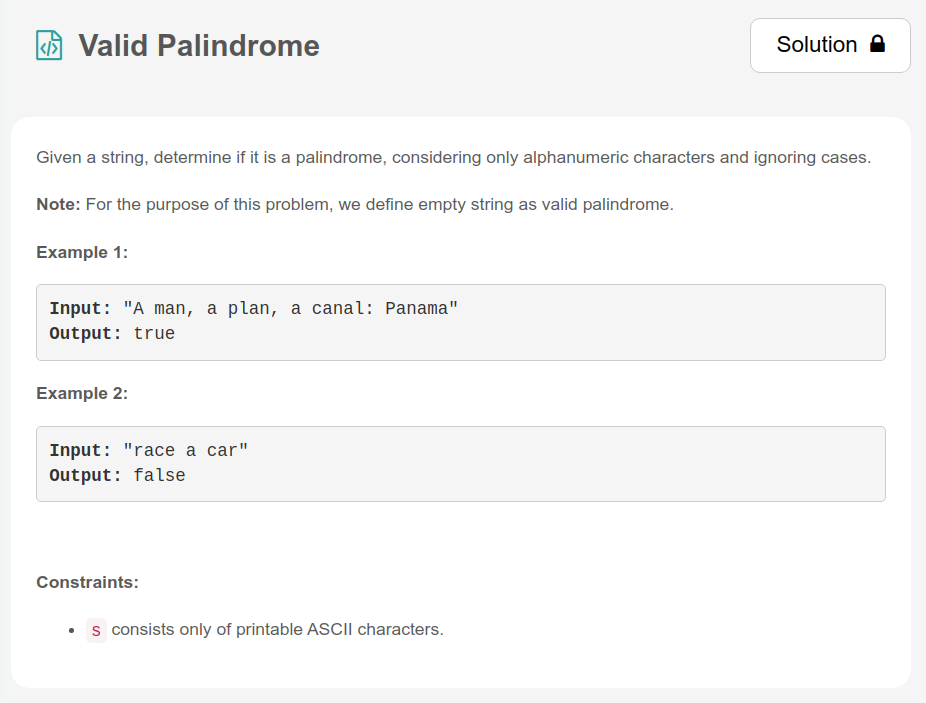Viewport: 926px width, 703px height.
Task: Click the bold Note label
Action: pos(58,205)
